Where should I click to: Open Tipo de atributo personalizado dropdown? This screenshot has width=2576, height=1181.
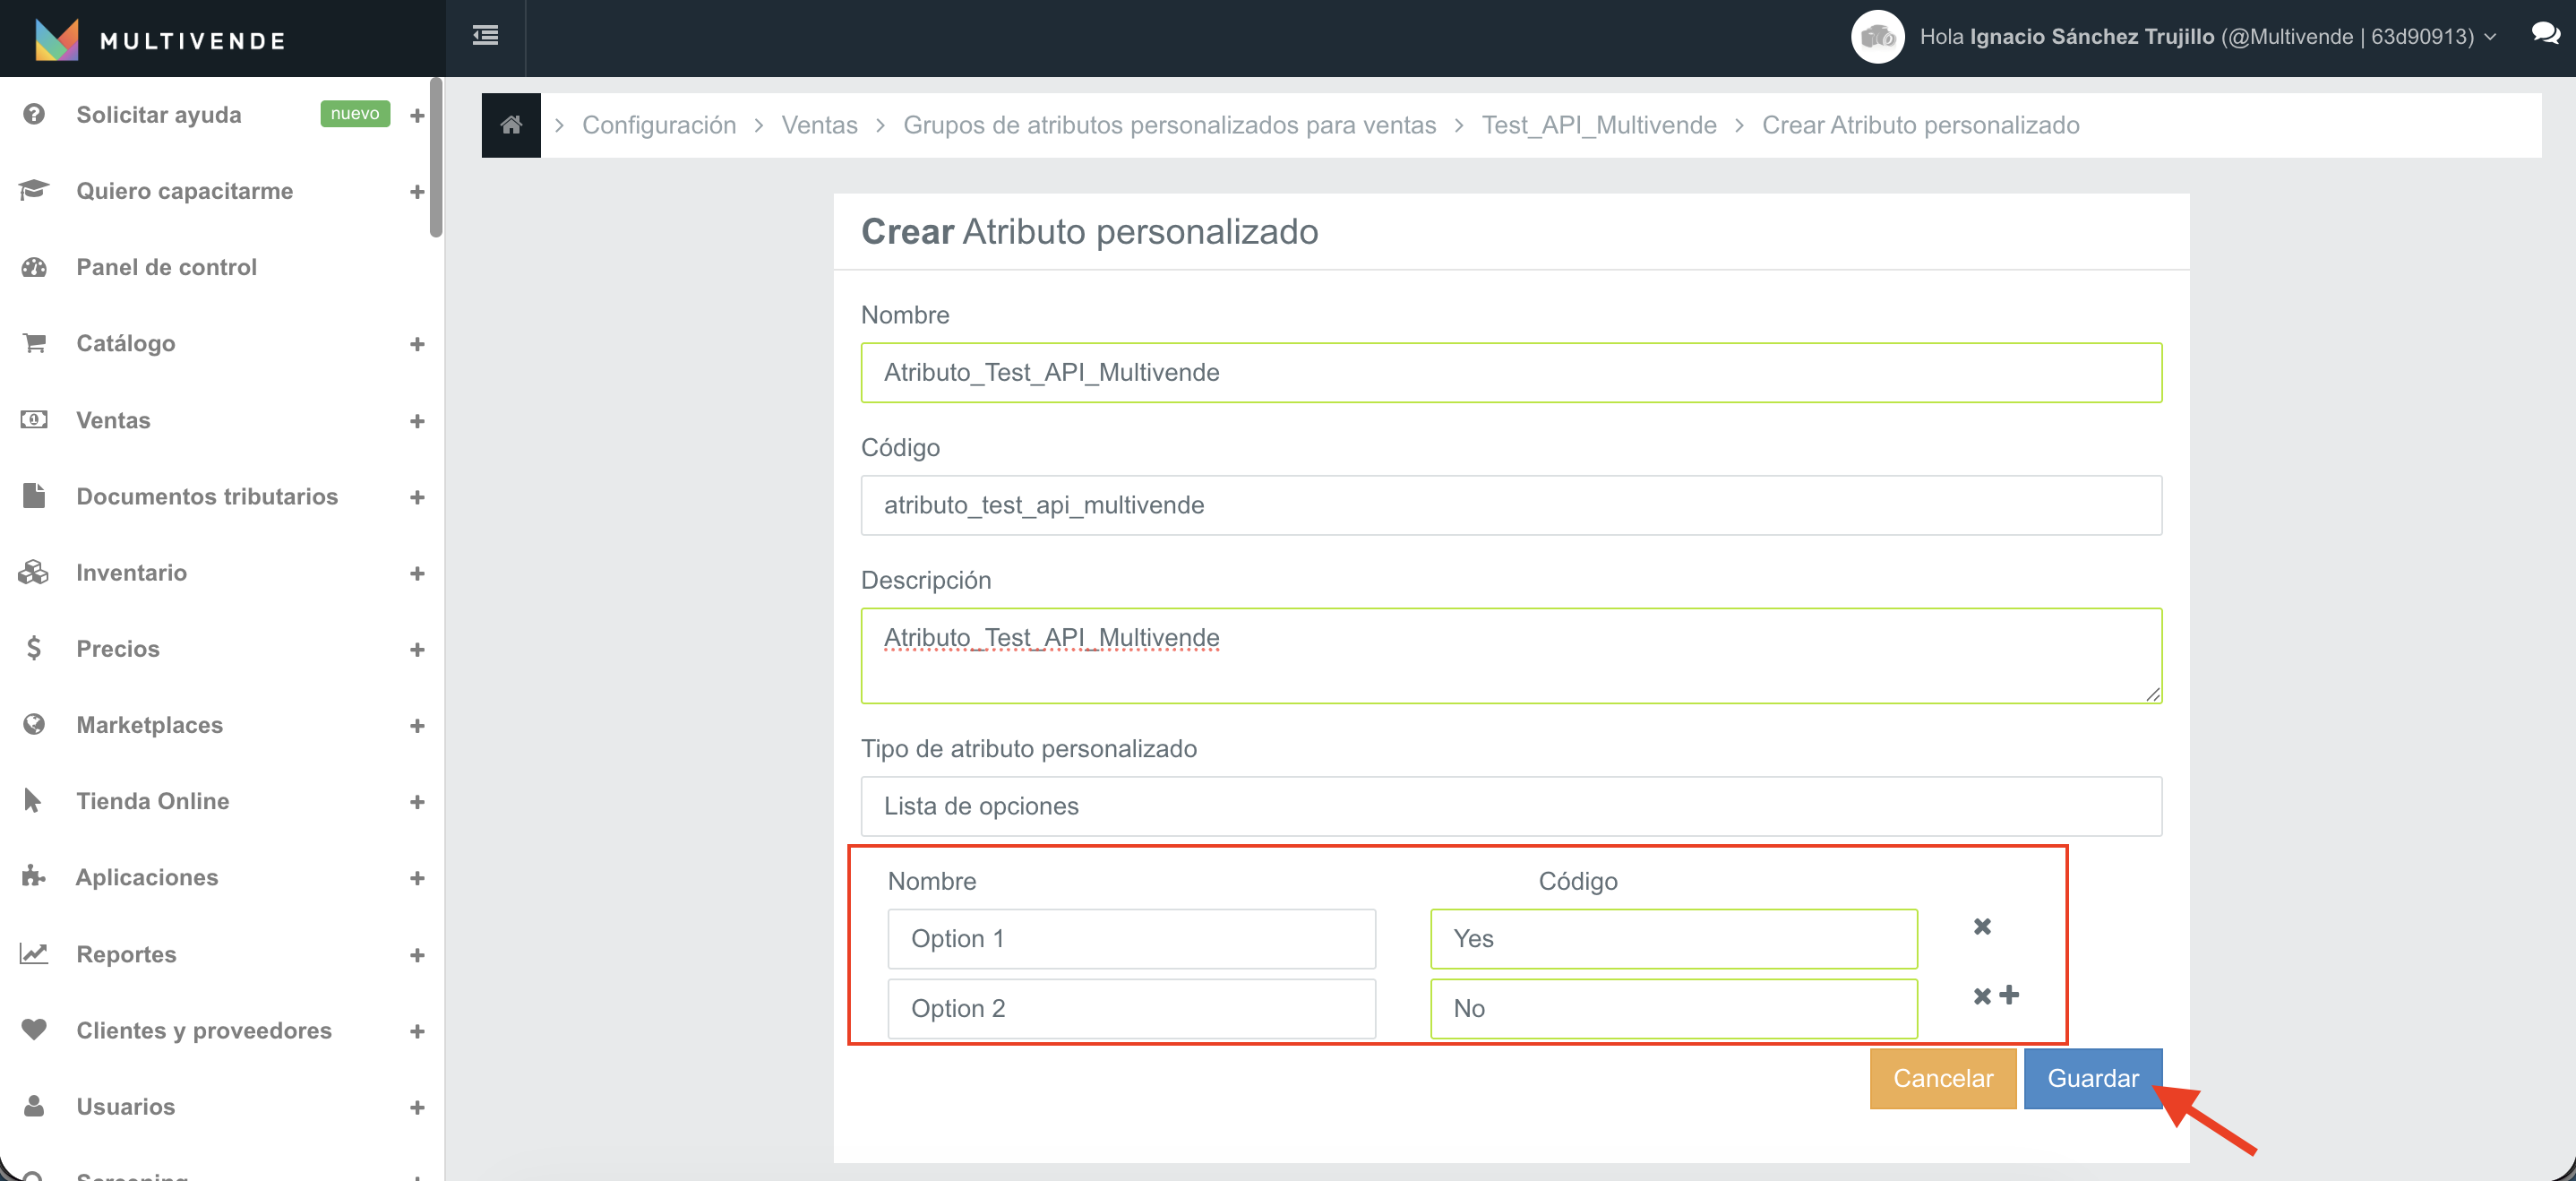pyautogui.click(x=1510, y=806)
